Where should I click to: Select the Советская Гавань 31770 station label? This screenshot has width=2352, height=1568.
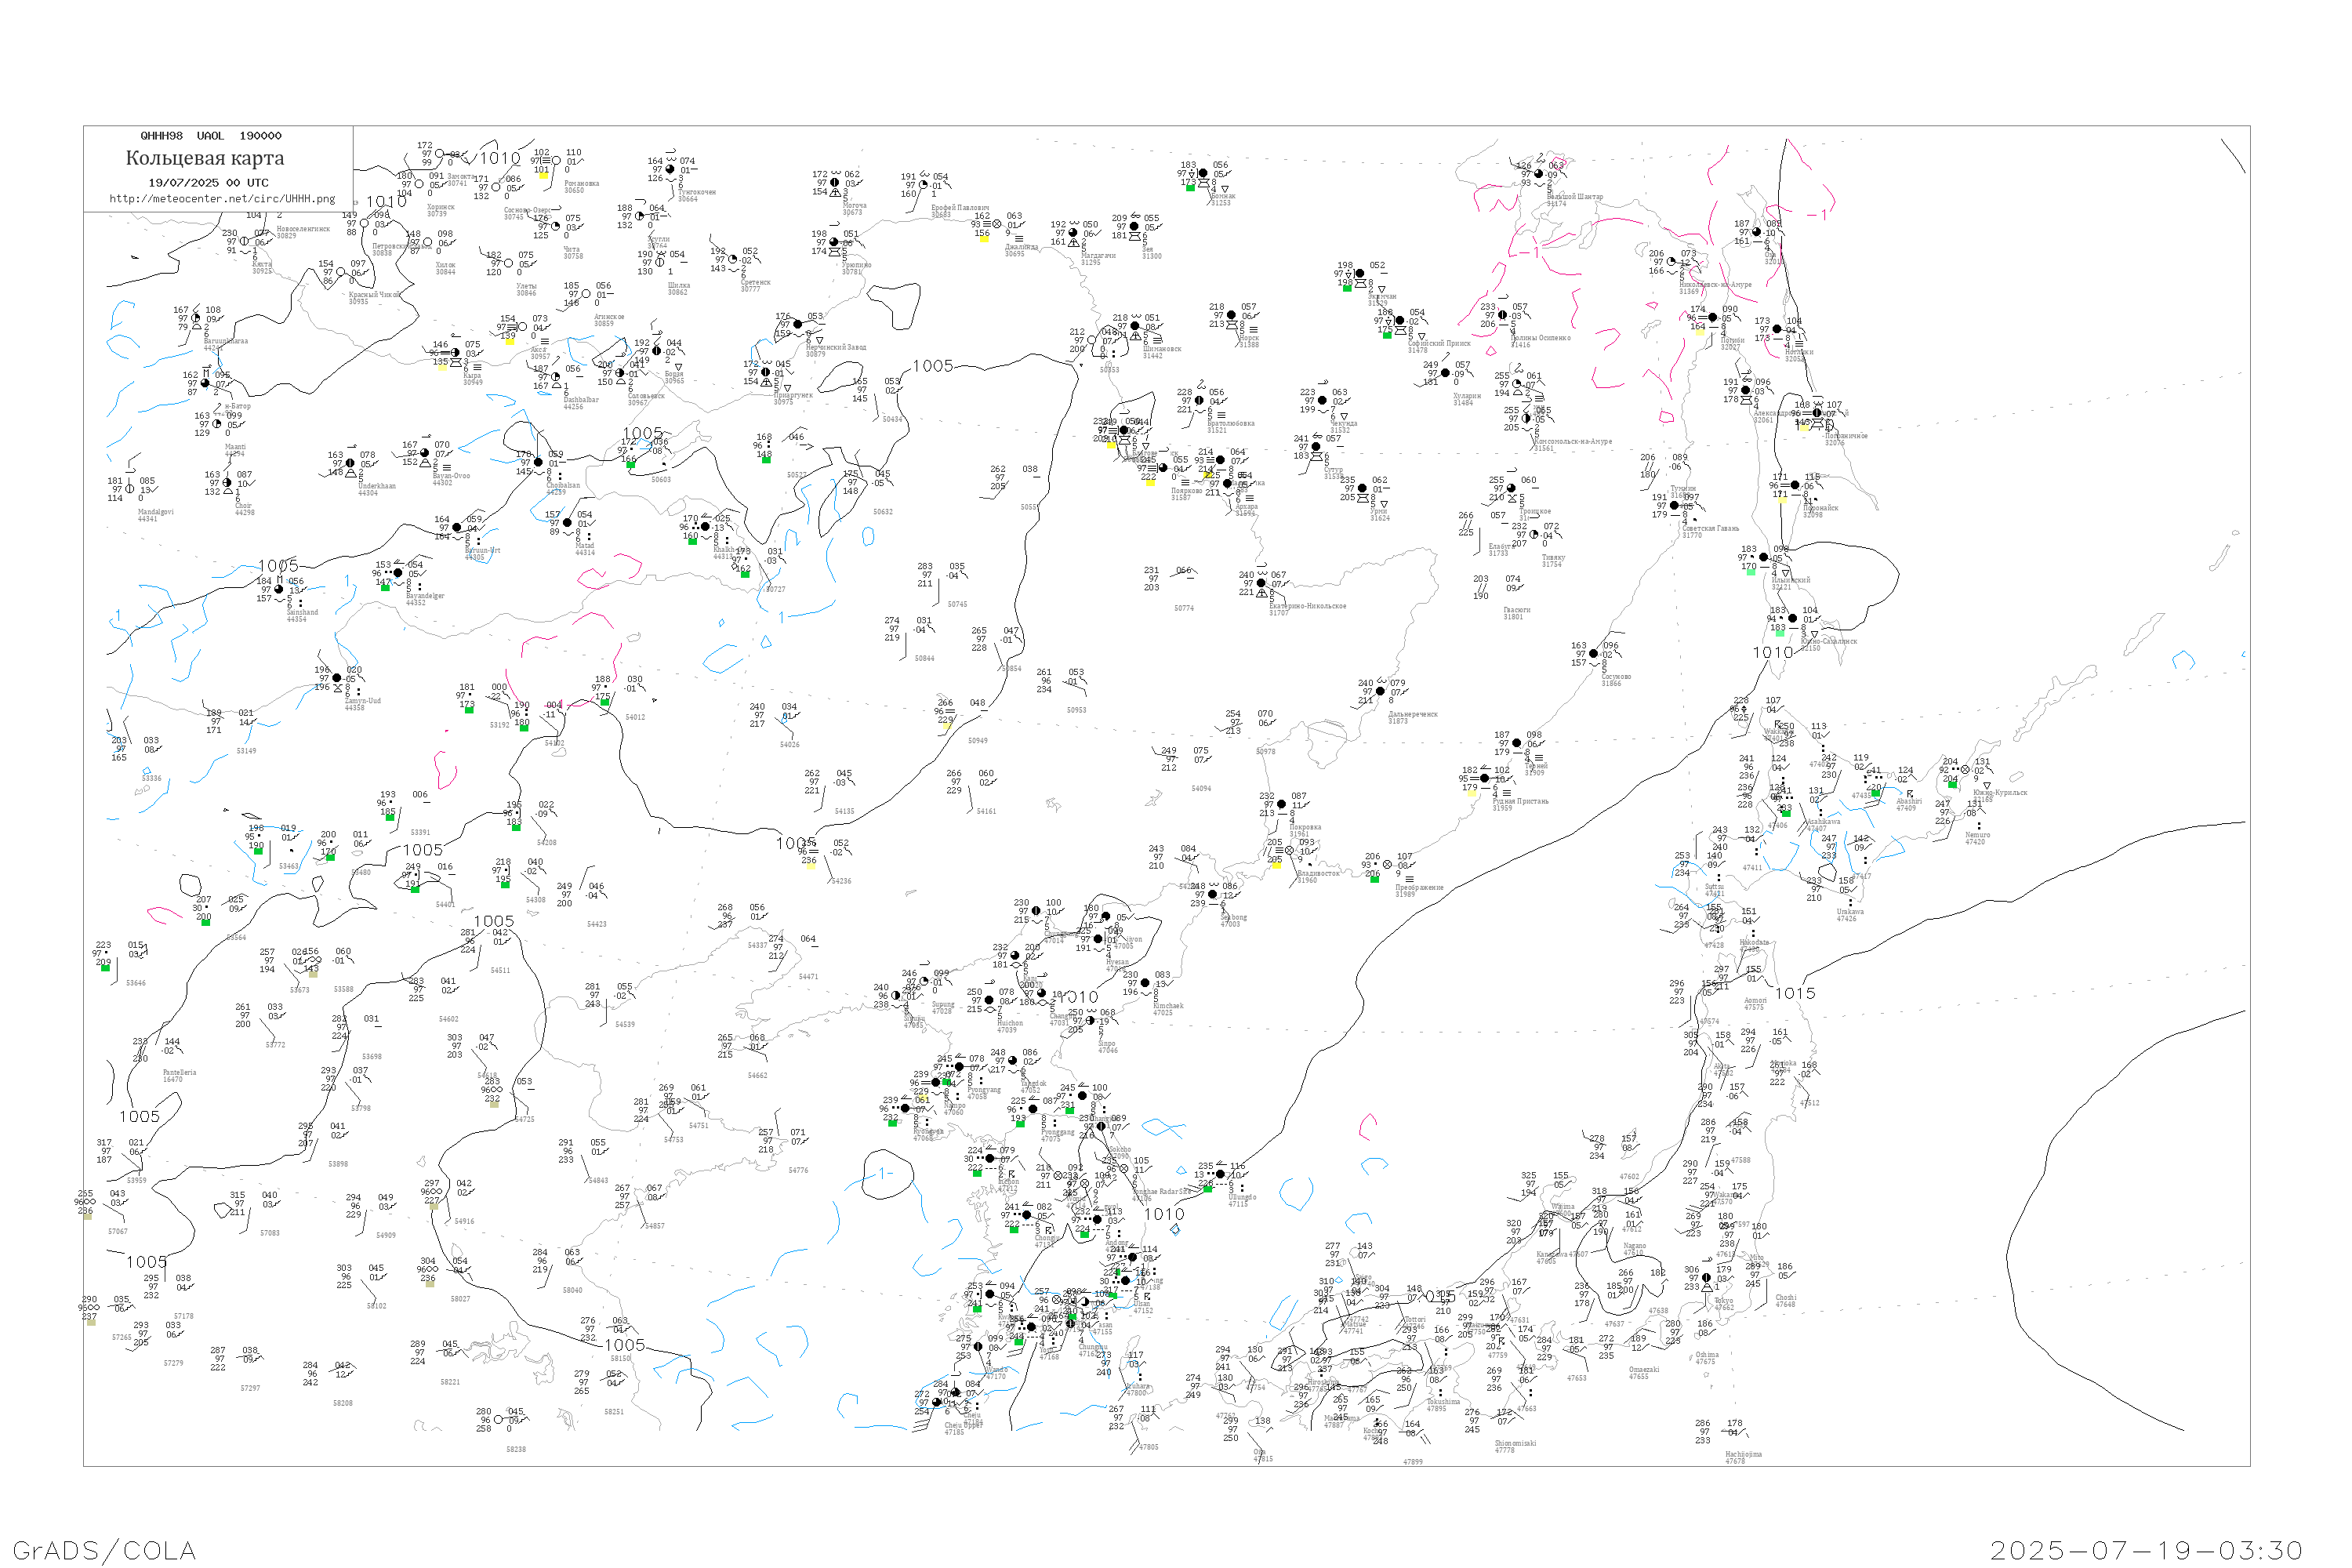(x=1710, y=531)
